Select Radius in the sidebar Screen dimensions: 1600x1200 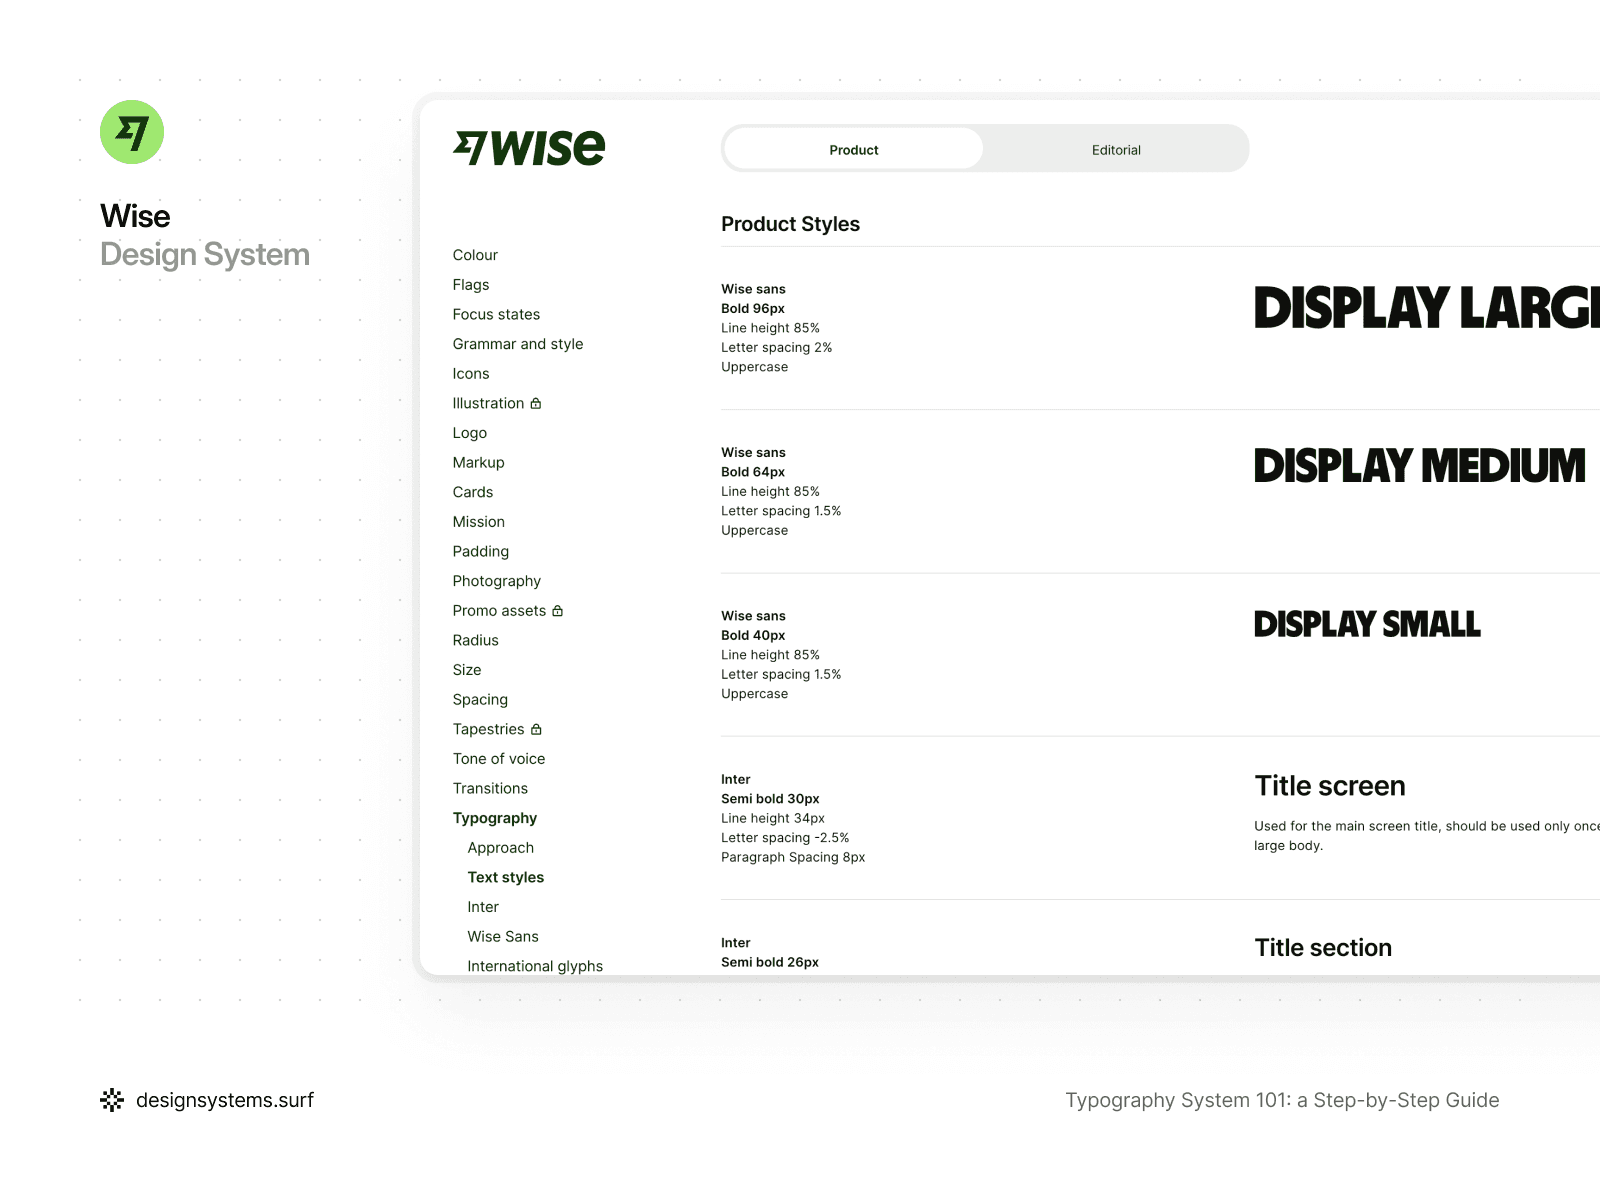(476, 640)
